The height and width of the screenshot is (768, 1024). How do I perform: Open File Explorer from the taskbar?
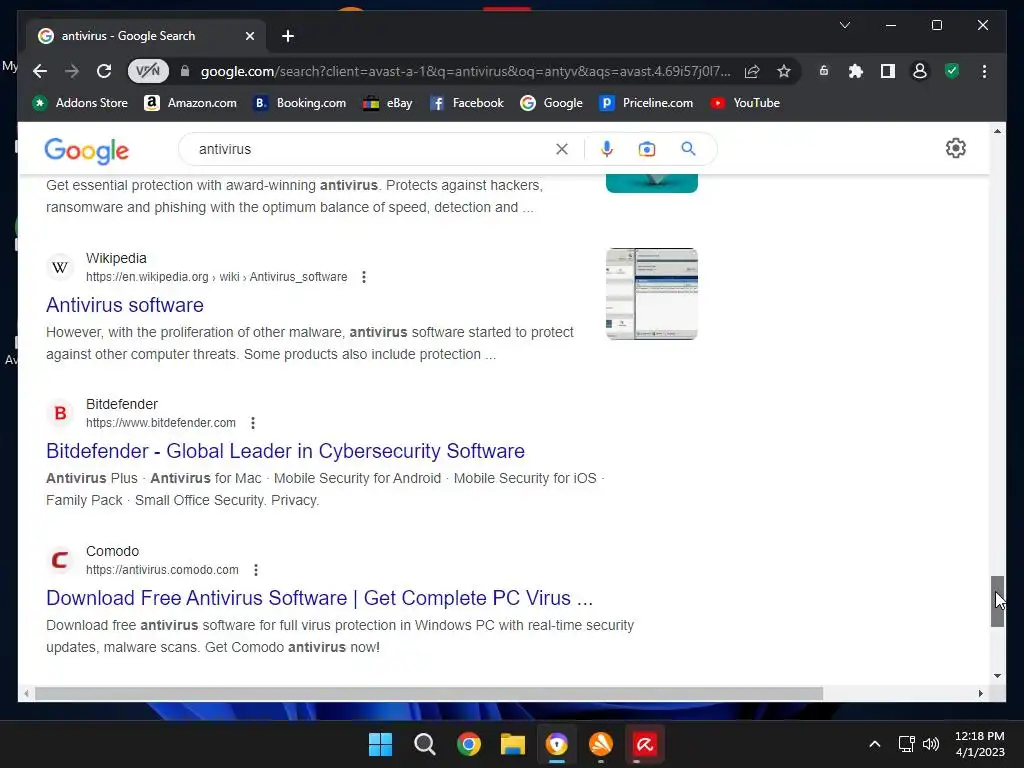[x=513, y=744]
